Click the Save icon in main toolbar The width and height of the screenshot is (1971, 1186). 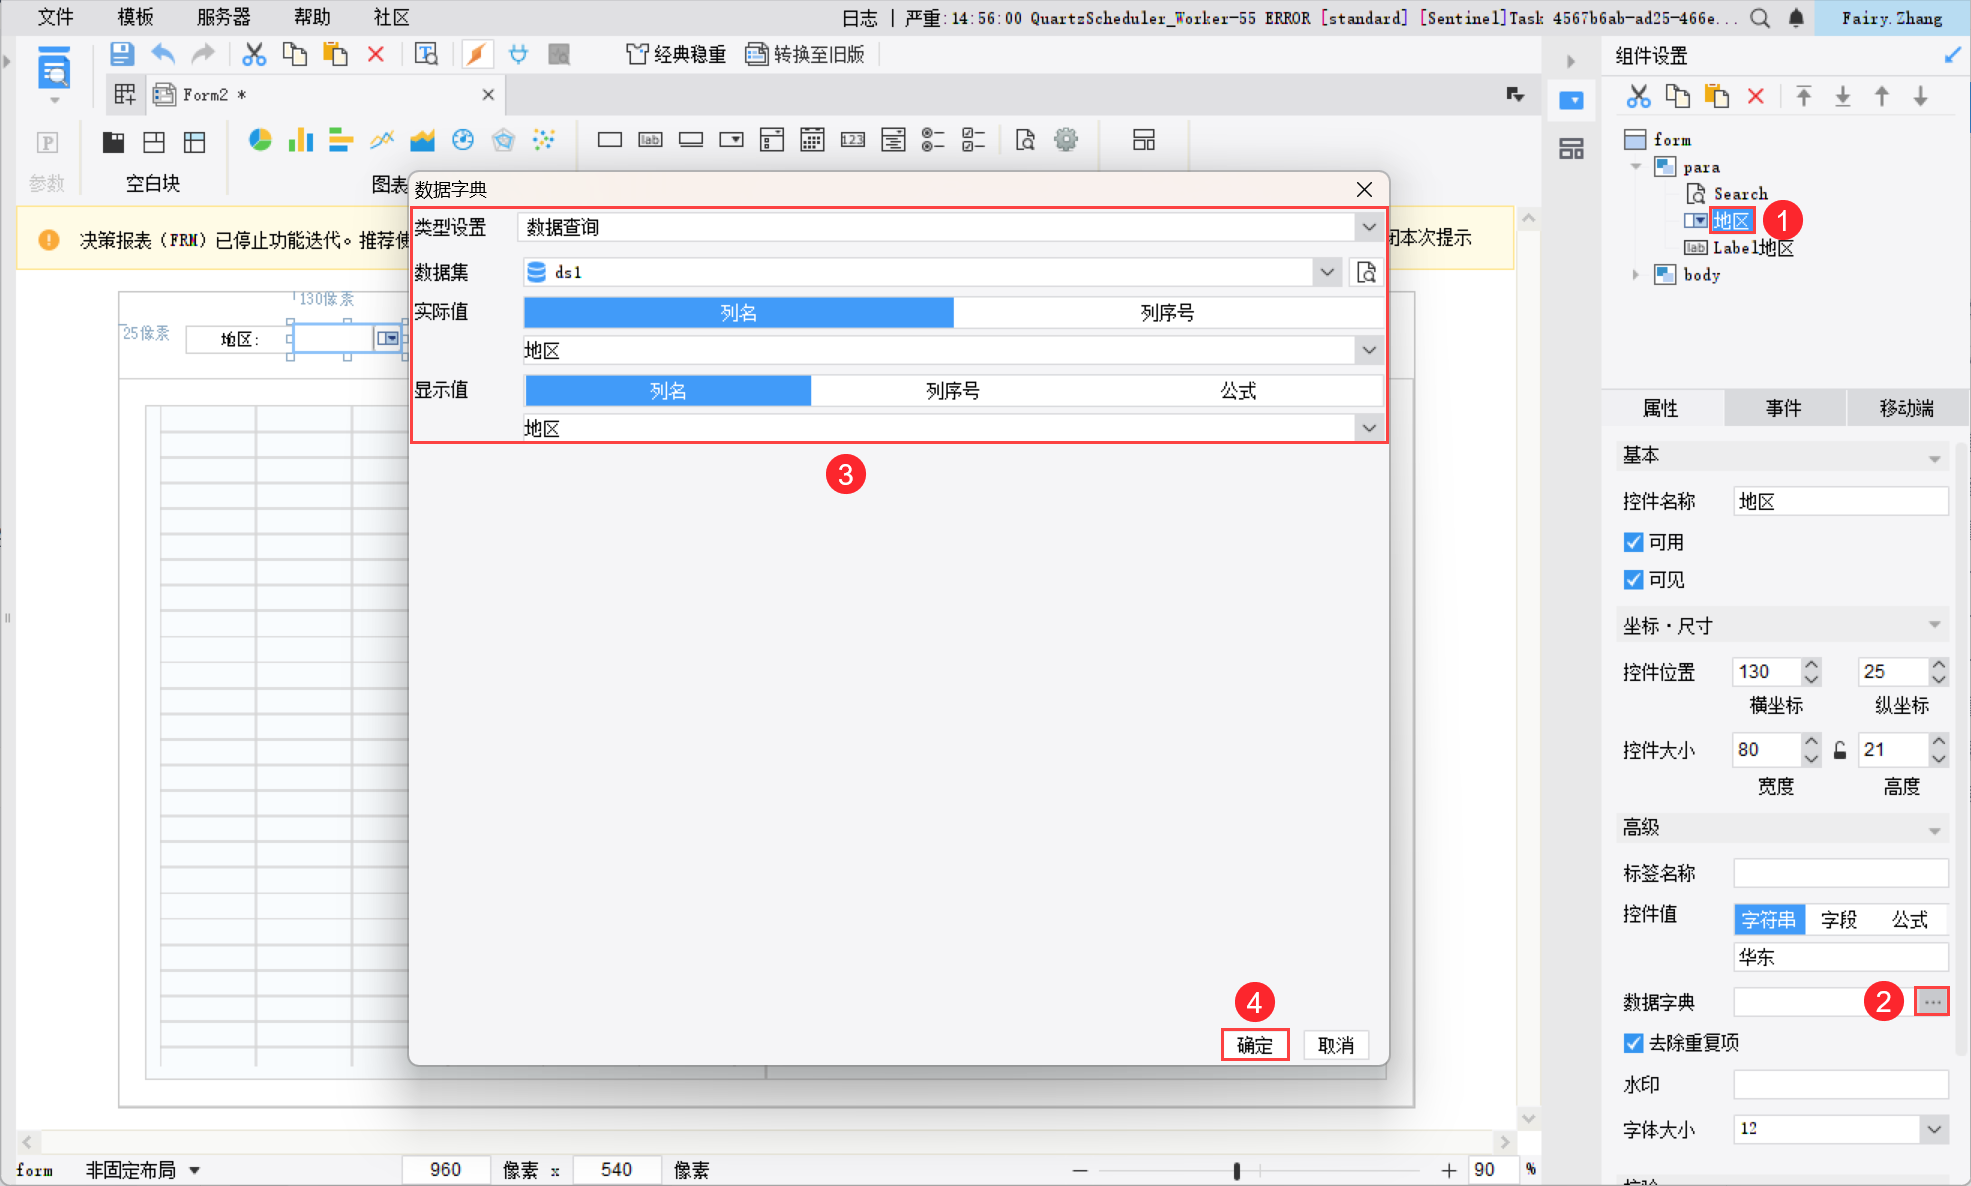(122, 54)
